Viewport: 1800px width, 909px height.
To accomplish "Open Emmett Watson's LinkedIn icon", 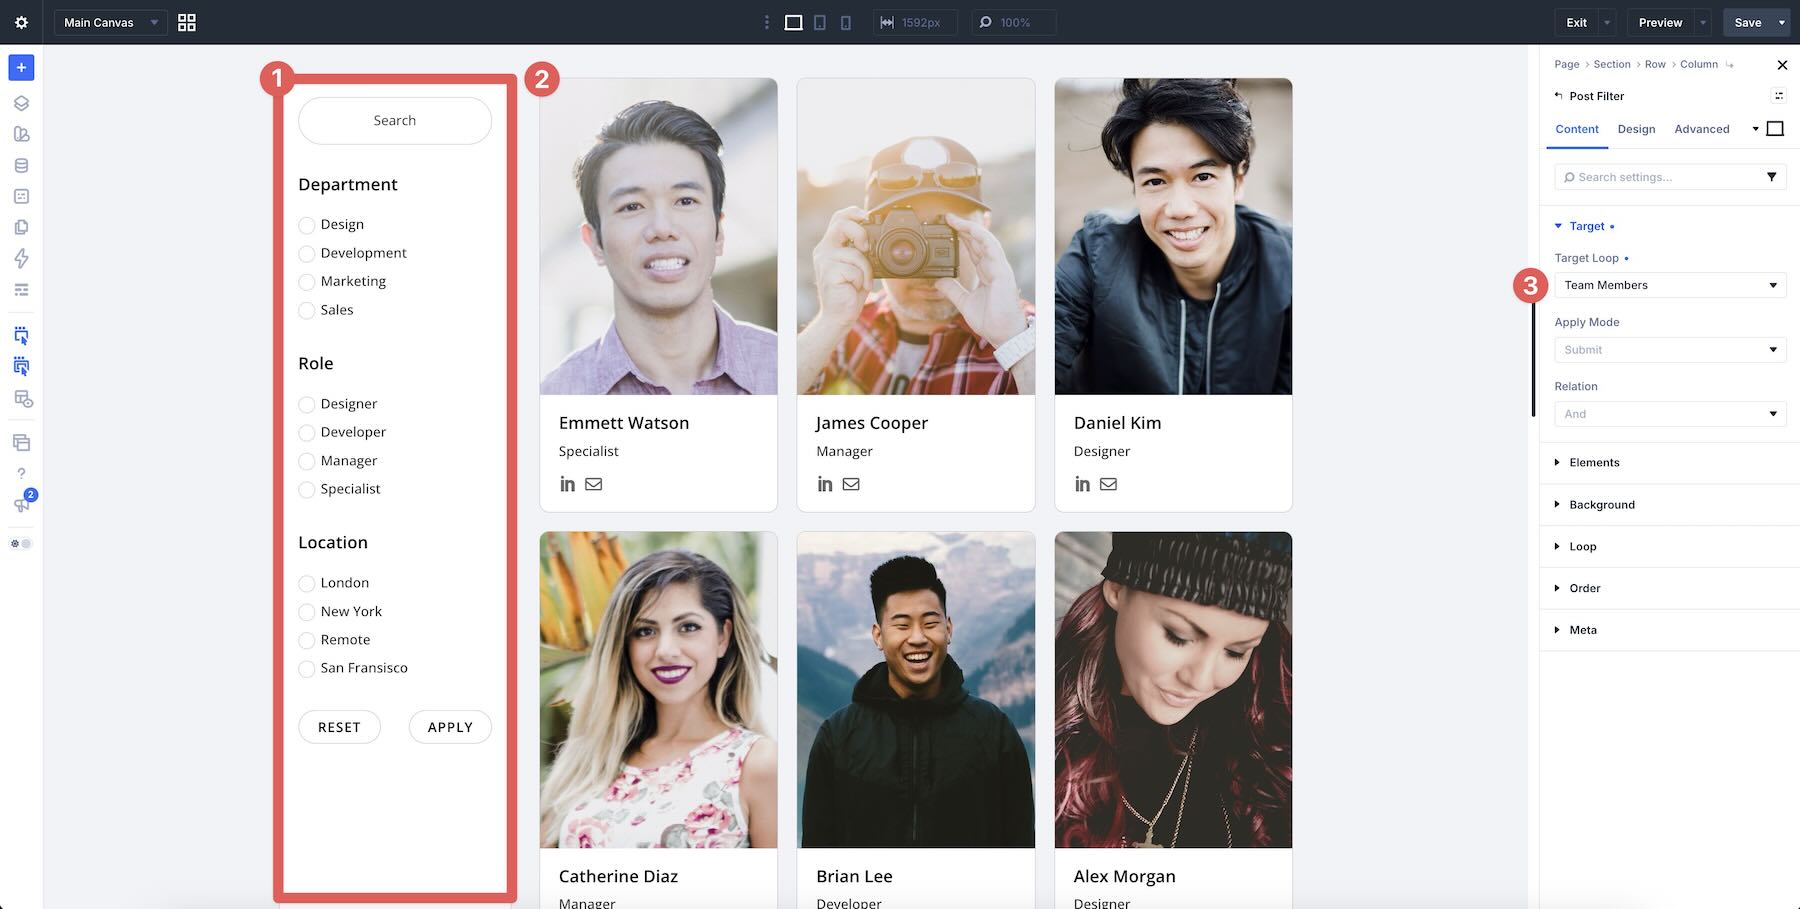I will (x=567, y=484).
